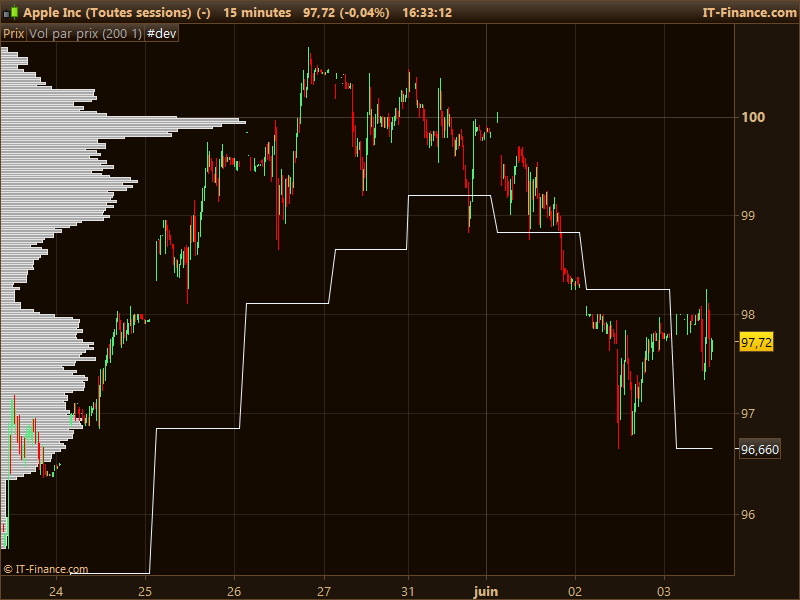Click the 100 price axis label
This screenshot has width=800, height=600.
[x=753, y=117]
